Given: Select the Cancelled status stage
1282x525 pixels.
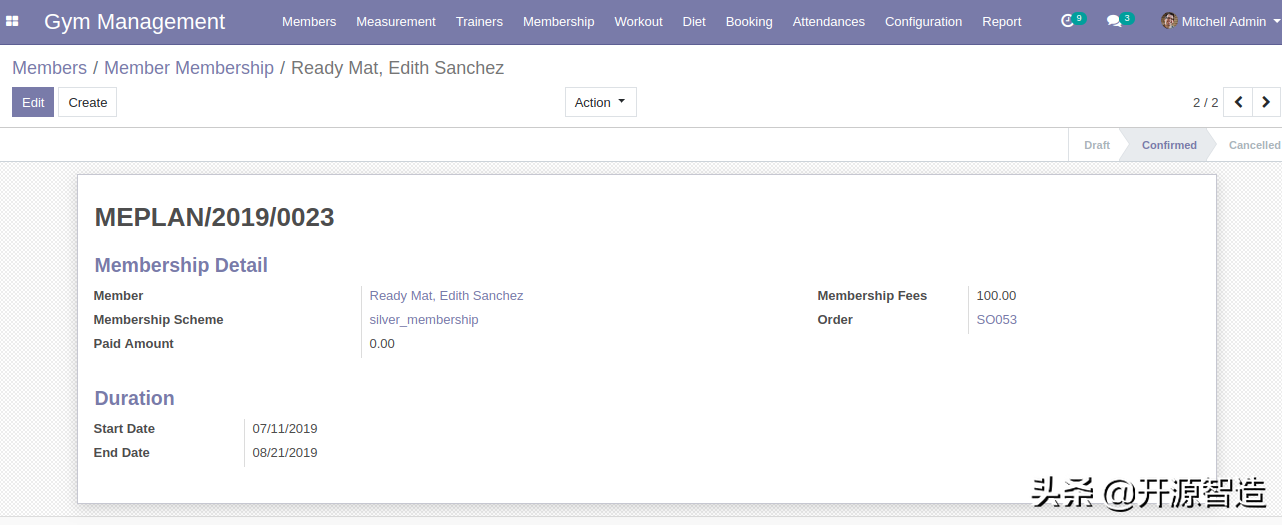Looking at the screenshot, I should (x=1254, y=145).
